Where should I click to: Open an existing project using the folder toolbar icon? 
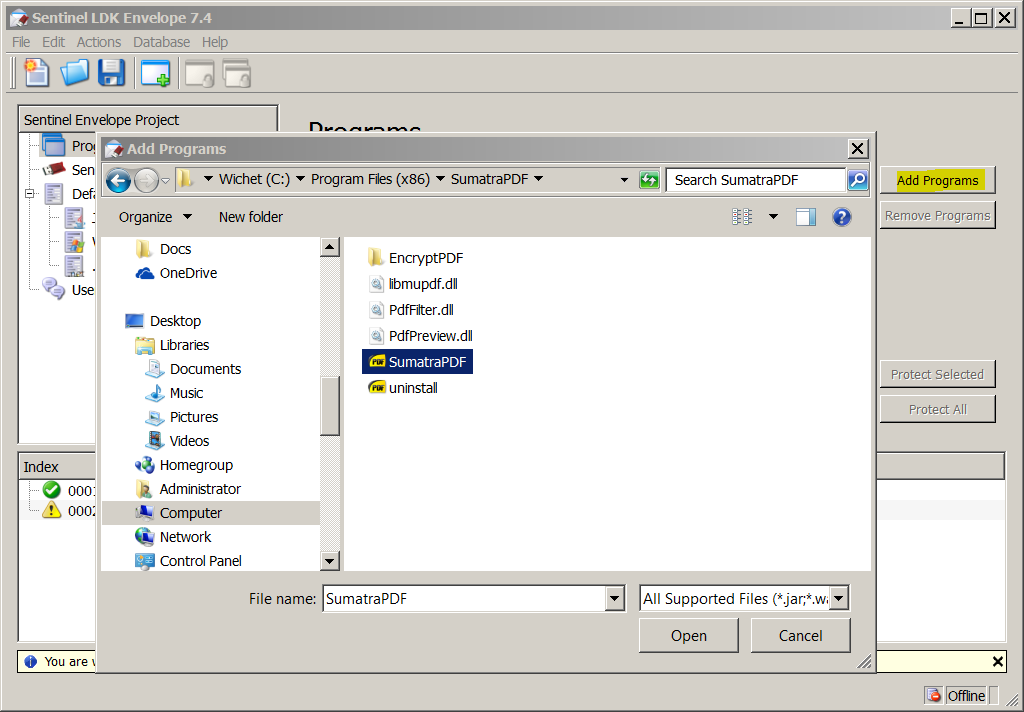coord(73,72)
